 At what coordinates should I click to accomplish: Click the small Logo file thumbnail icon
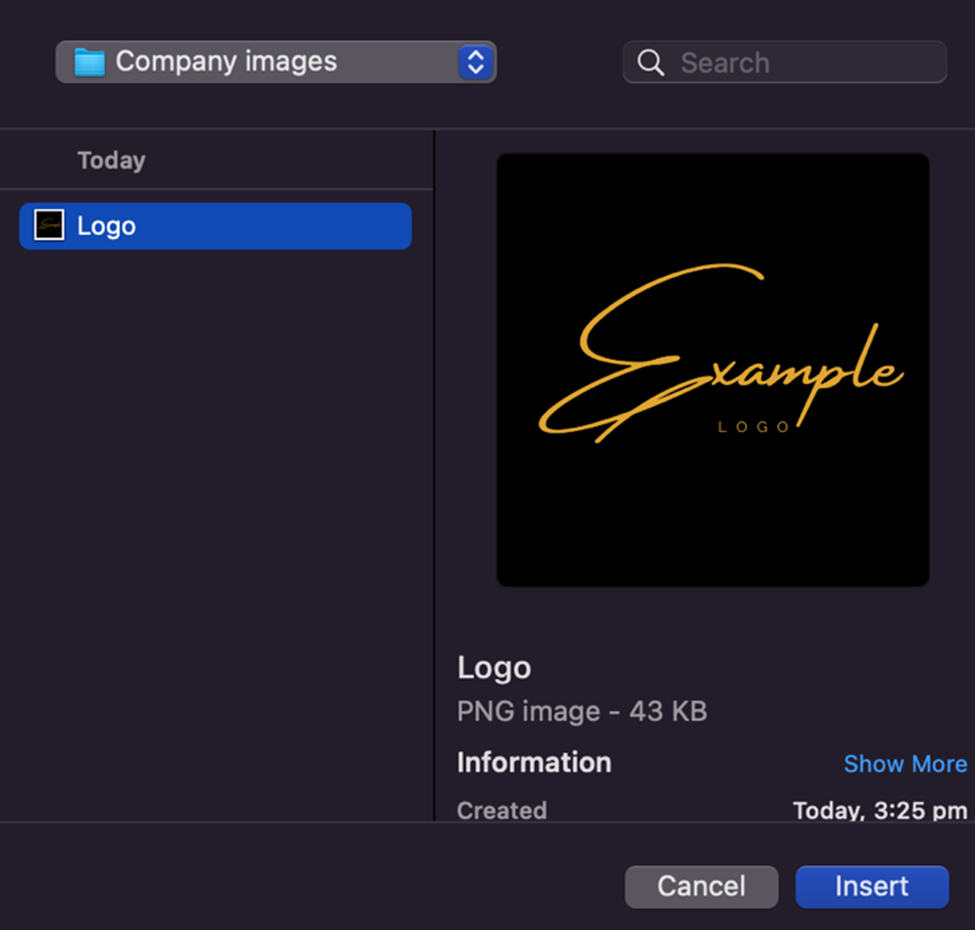(49, 225)
